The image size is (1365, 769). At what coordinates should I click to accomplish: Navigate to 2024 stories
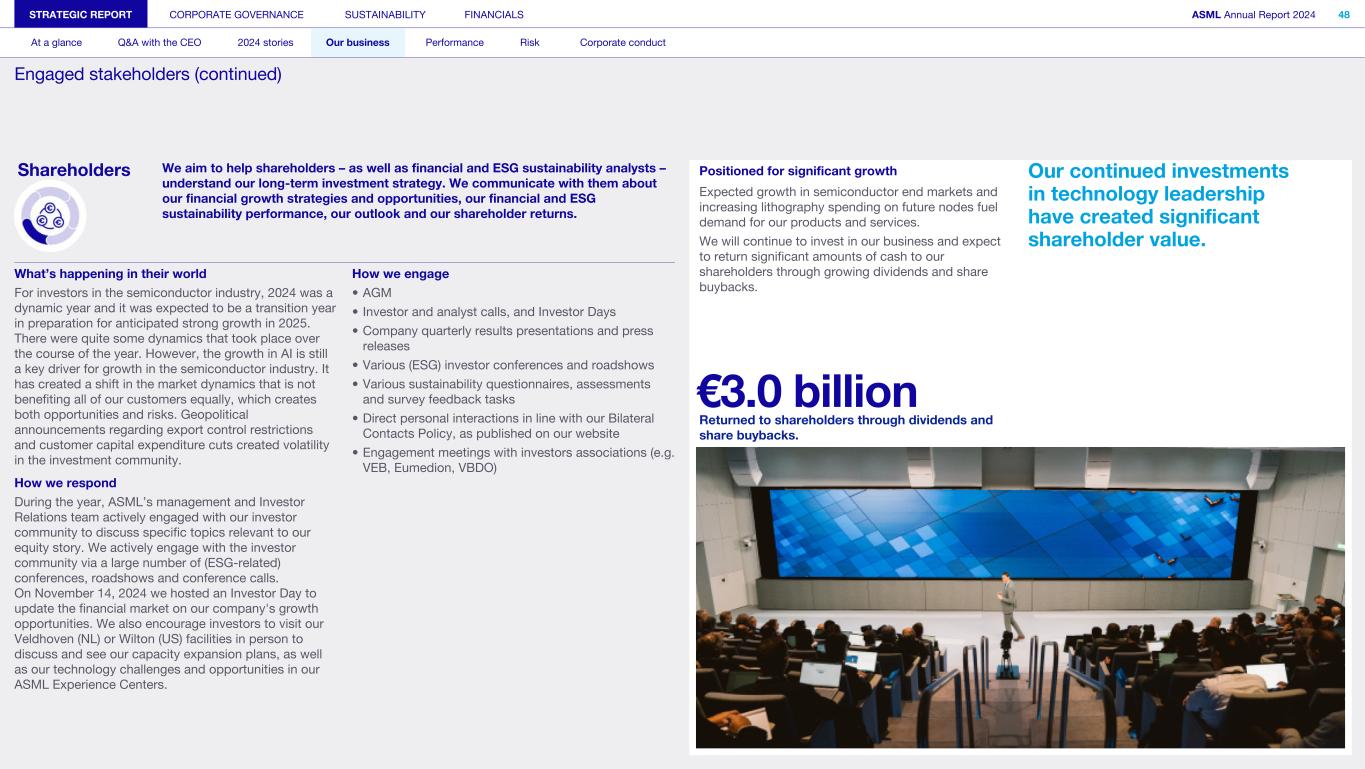pyautogui.click(x=265, y=42)
